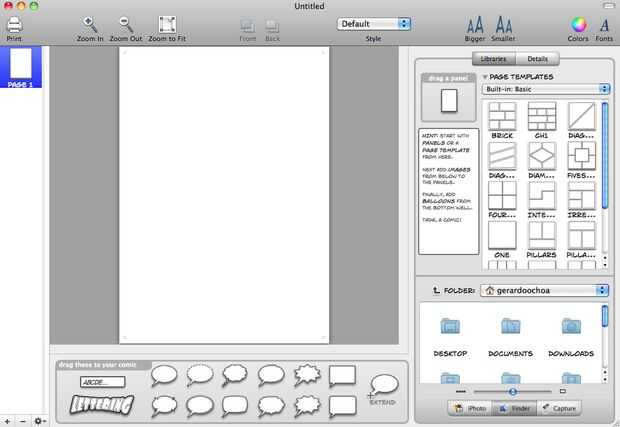Click the large thumbnail size icon right of slider

point(563,391)
